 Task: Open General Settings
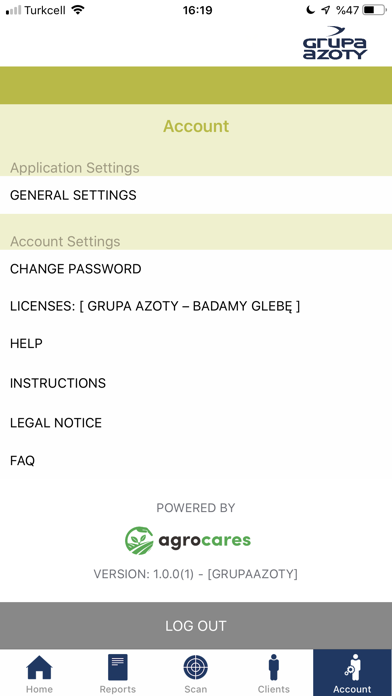click(x=196, y=195)
